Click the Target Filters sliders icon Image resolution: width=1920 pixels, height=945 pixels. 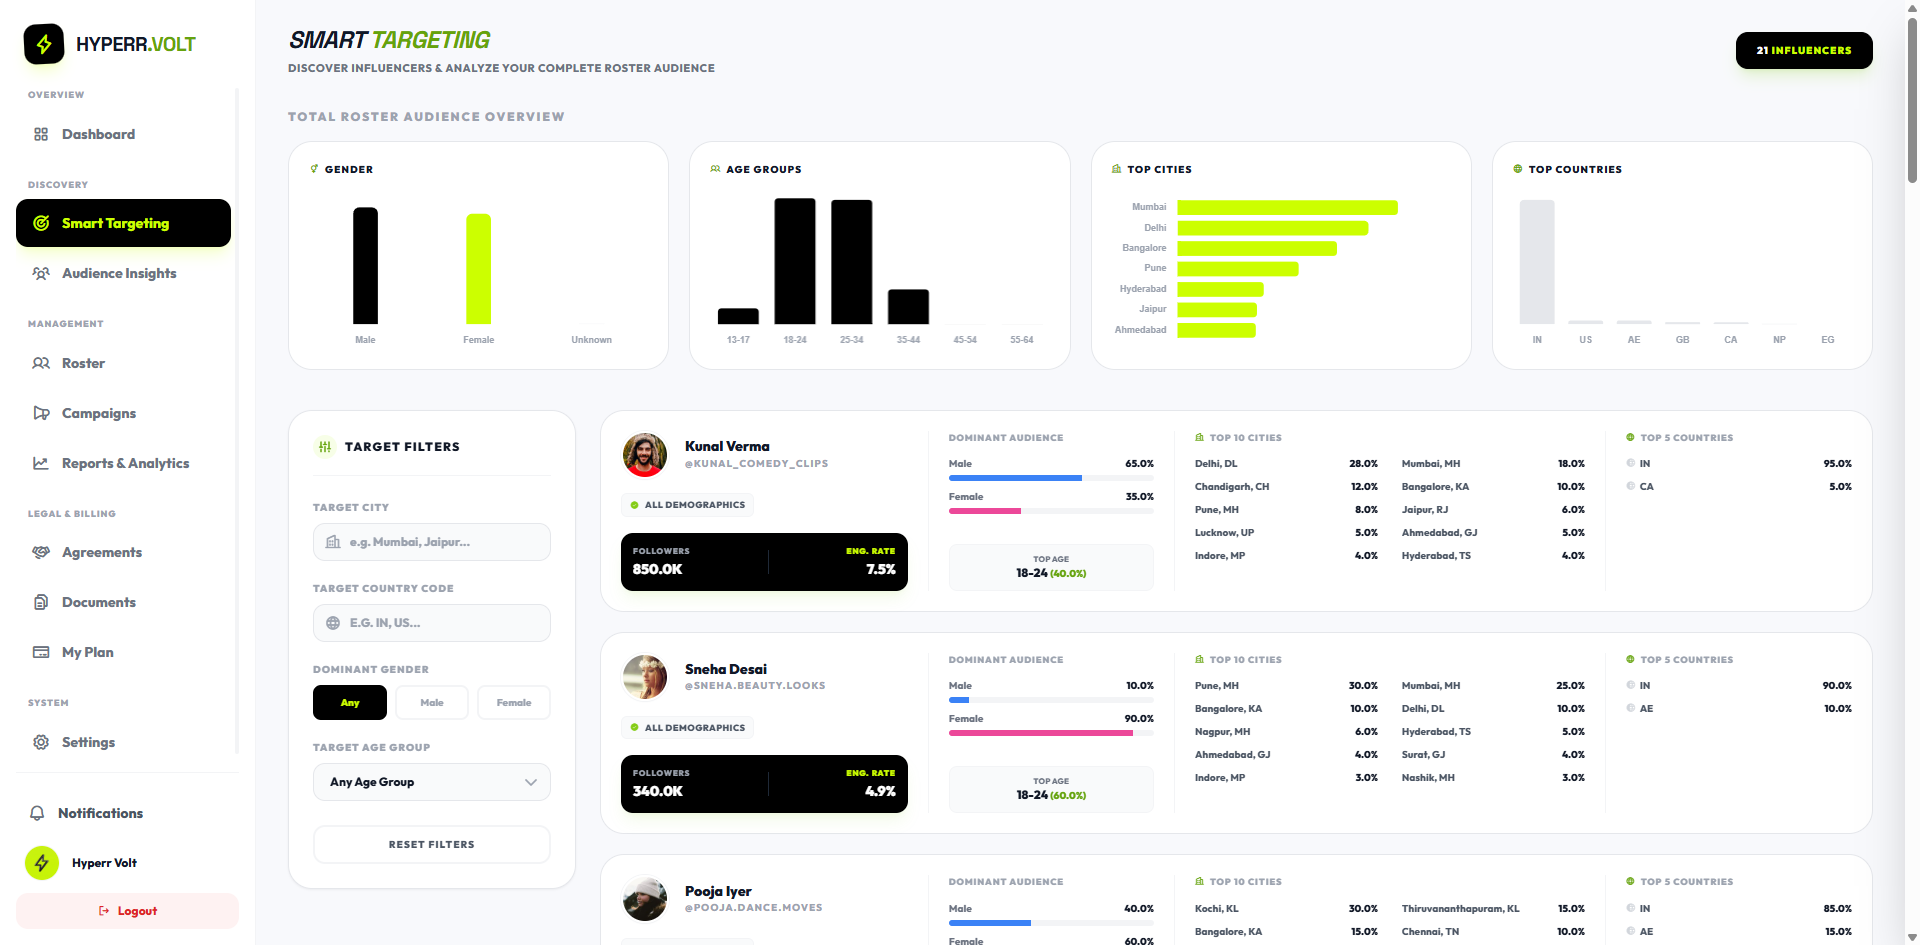pyautogui.click(x=325, y=447)
